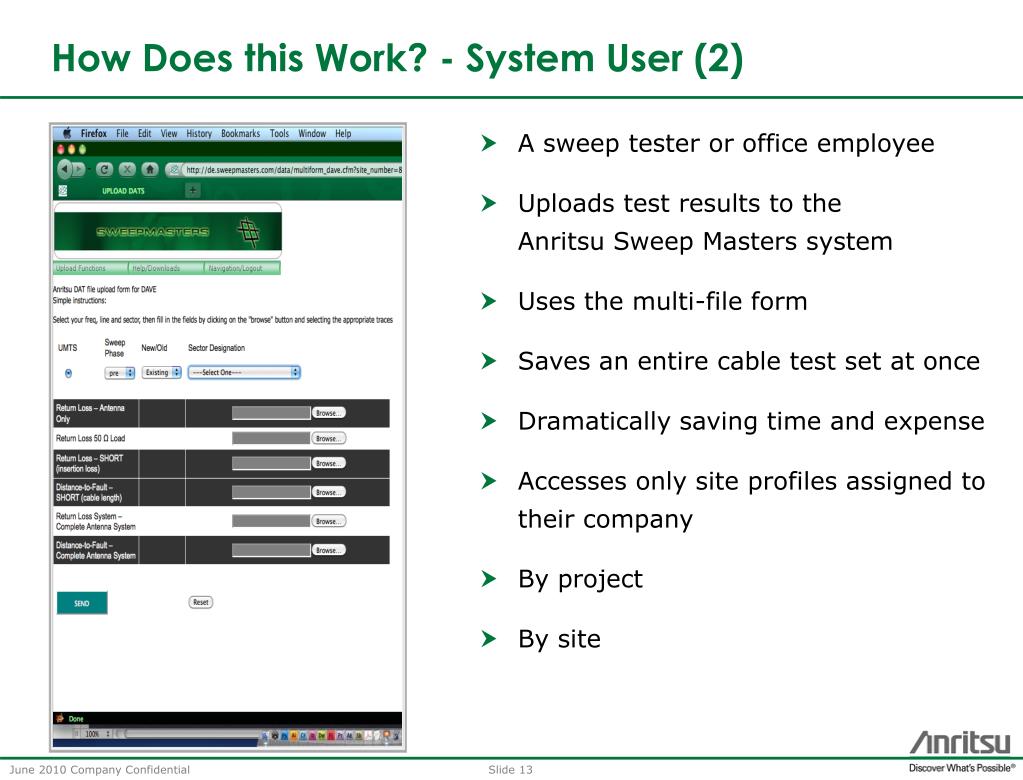Open the Tools menu
The width and height of the screenshot is (1023, 780).
tap(279, 133)
